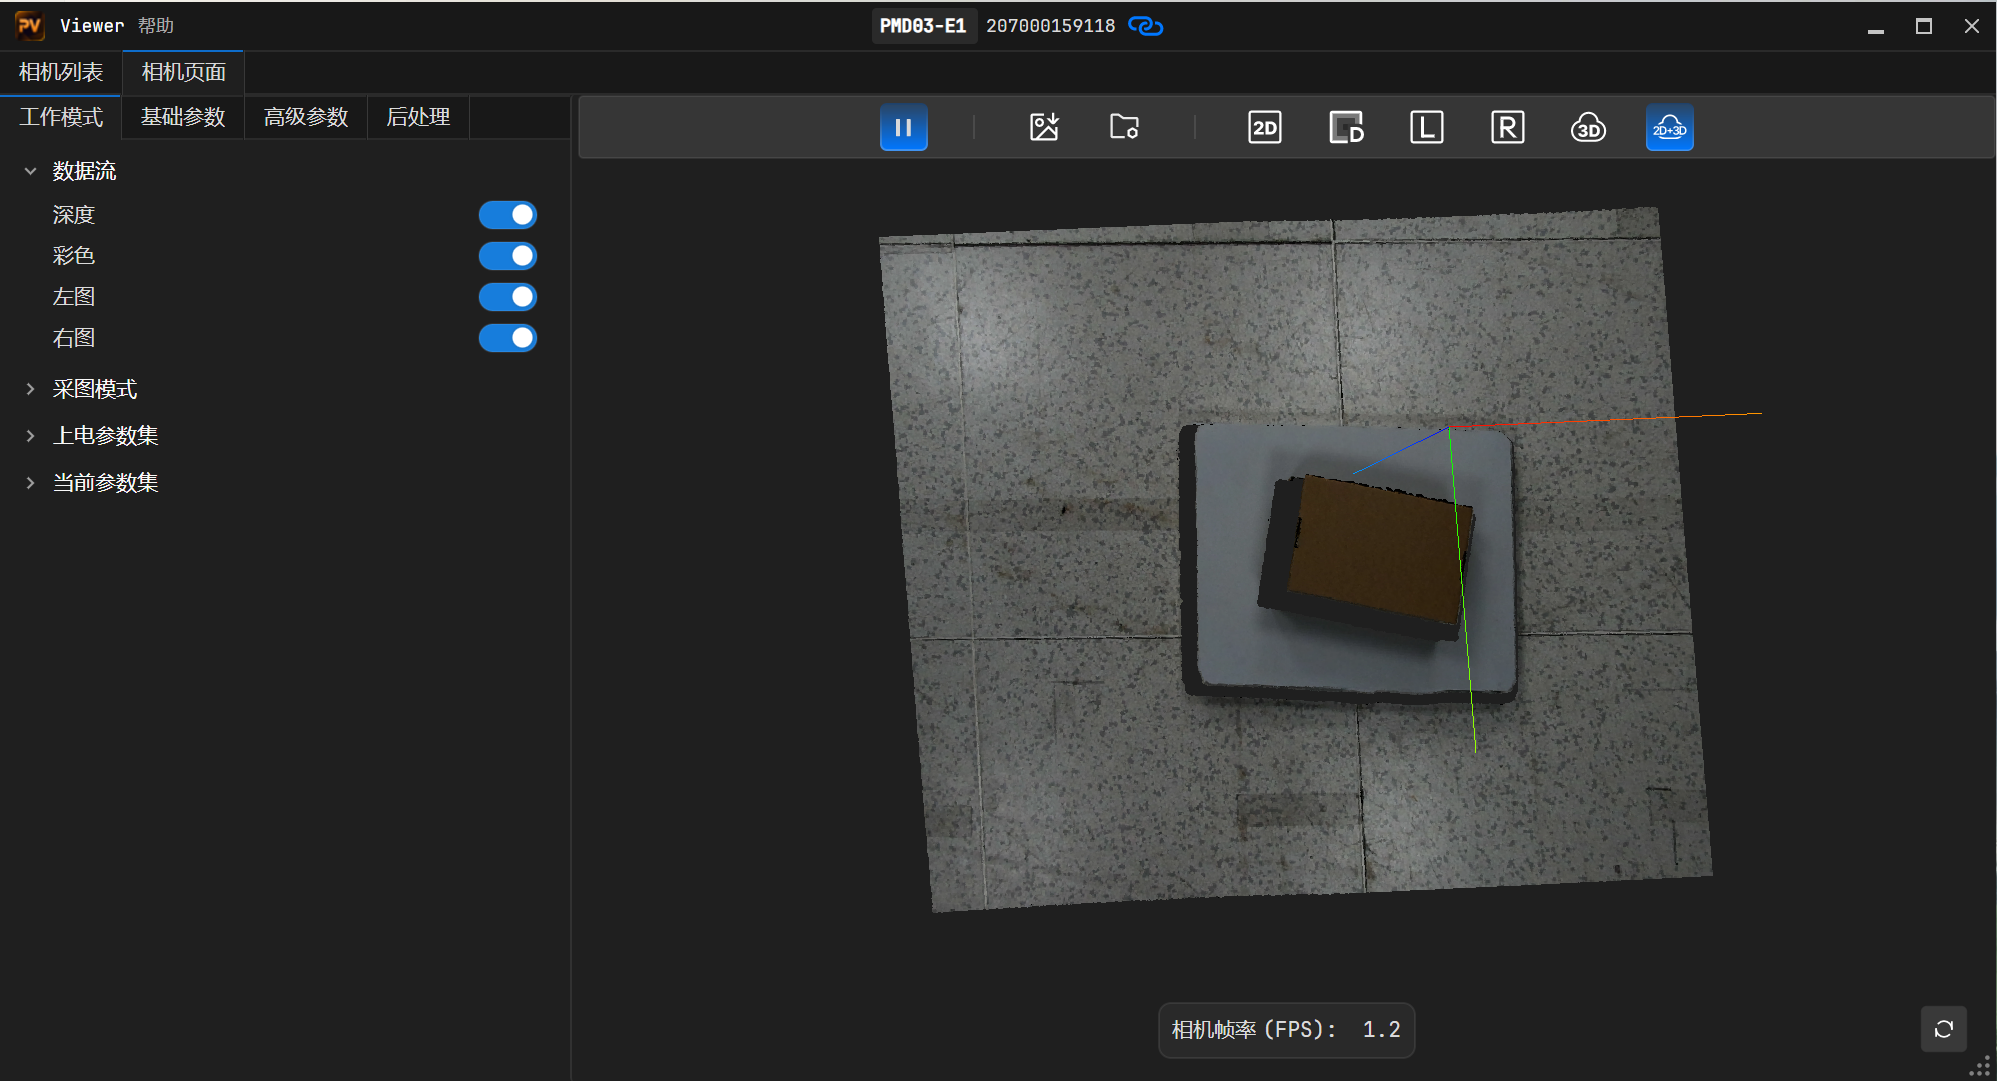Toggle the 右图 right image switch
Viewport: 1997px width, 1081px height.
508,338
